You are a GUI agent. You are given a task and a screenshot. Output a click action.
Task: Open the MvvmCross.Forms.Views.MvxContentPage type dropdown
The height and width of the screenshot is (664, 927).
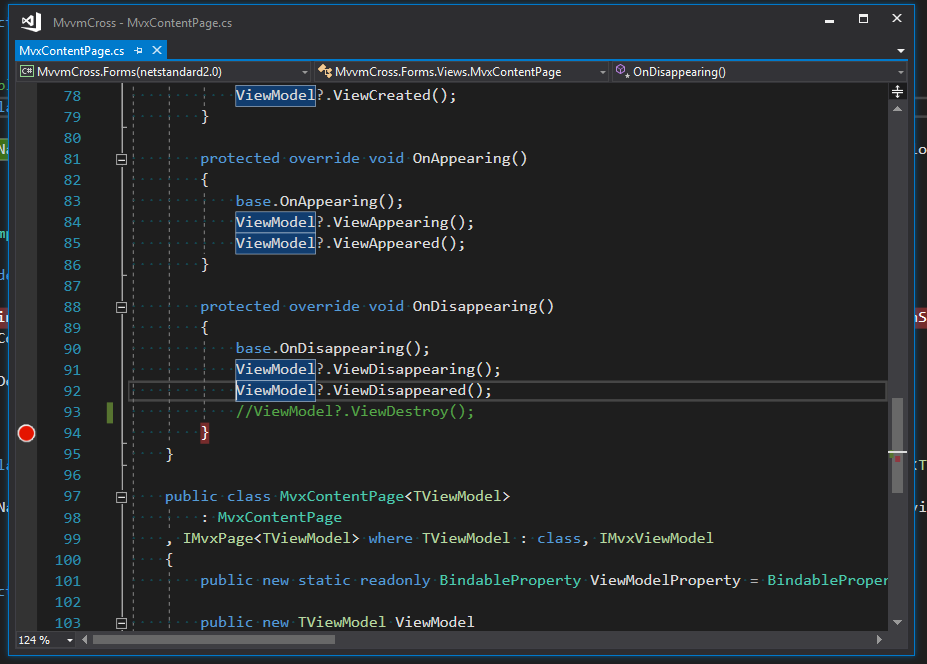click(461, 72)
